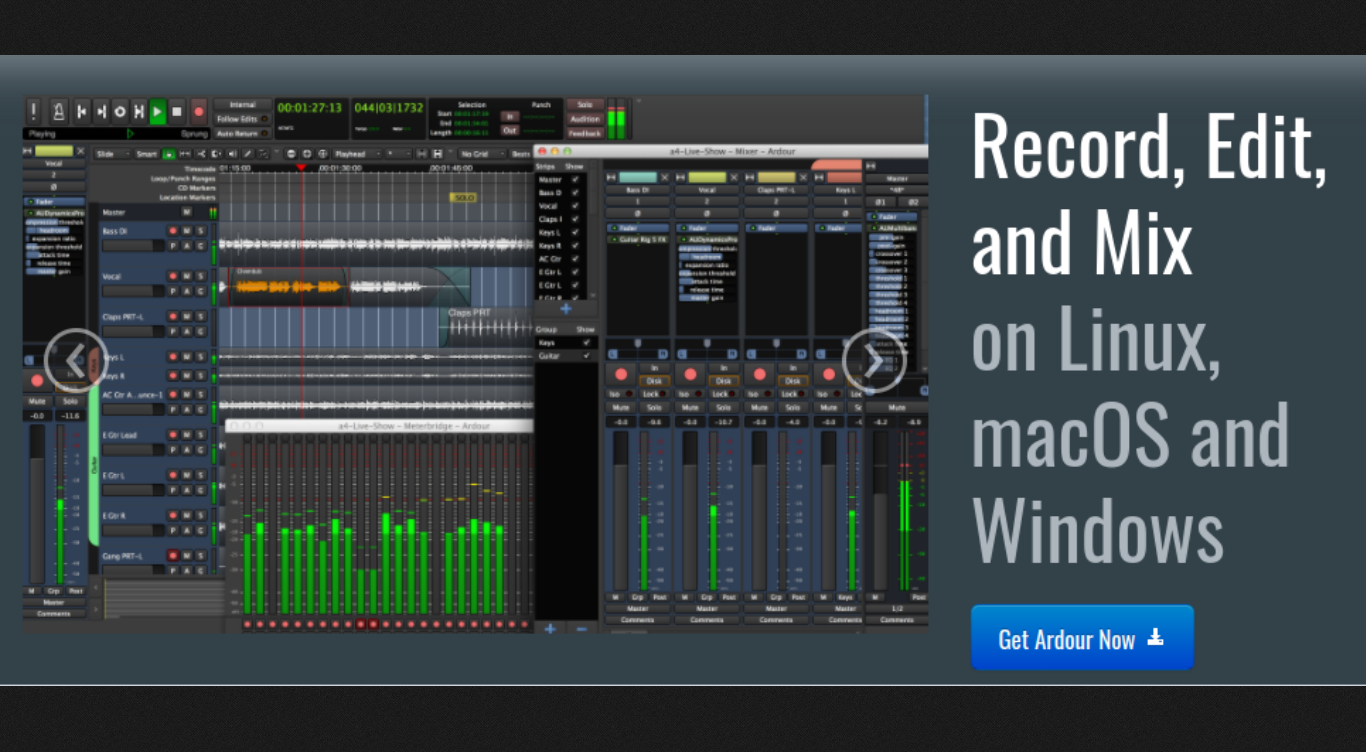
Task: Toggle Show checkbox for Guitar group
Action: 586,355
